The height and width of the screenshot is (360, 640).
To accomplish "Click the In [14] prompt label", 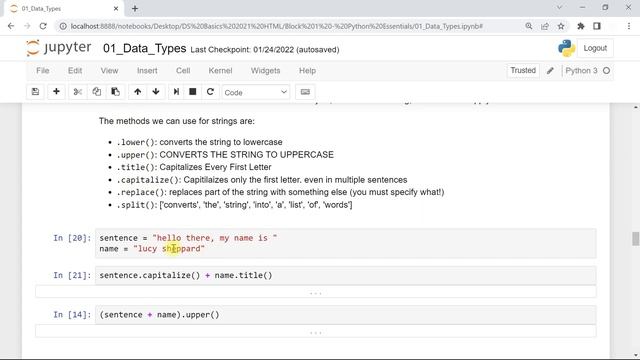I will coord(72,315).
